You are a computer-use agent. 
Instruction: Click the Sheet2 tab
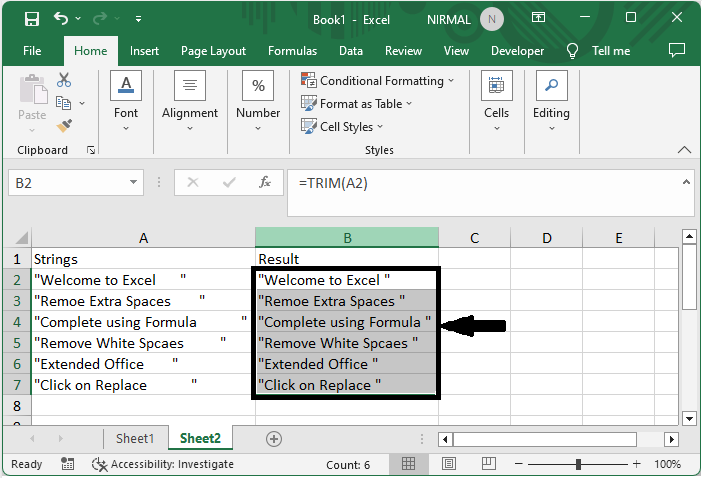click(200, 438)
